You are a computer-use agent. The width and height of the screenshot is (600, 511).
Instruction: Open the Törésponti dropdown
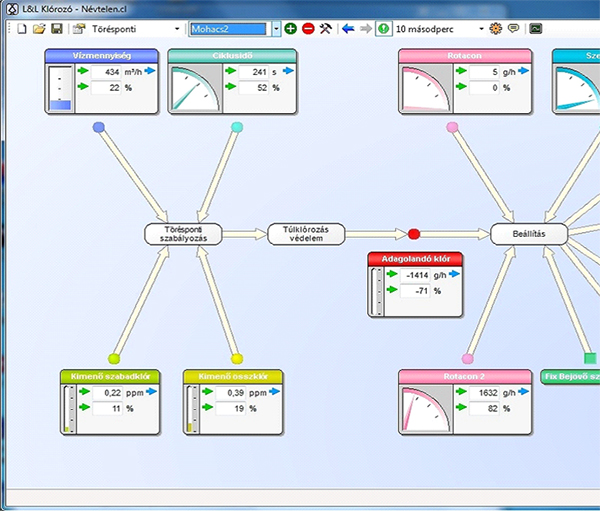177,29
